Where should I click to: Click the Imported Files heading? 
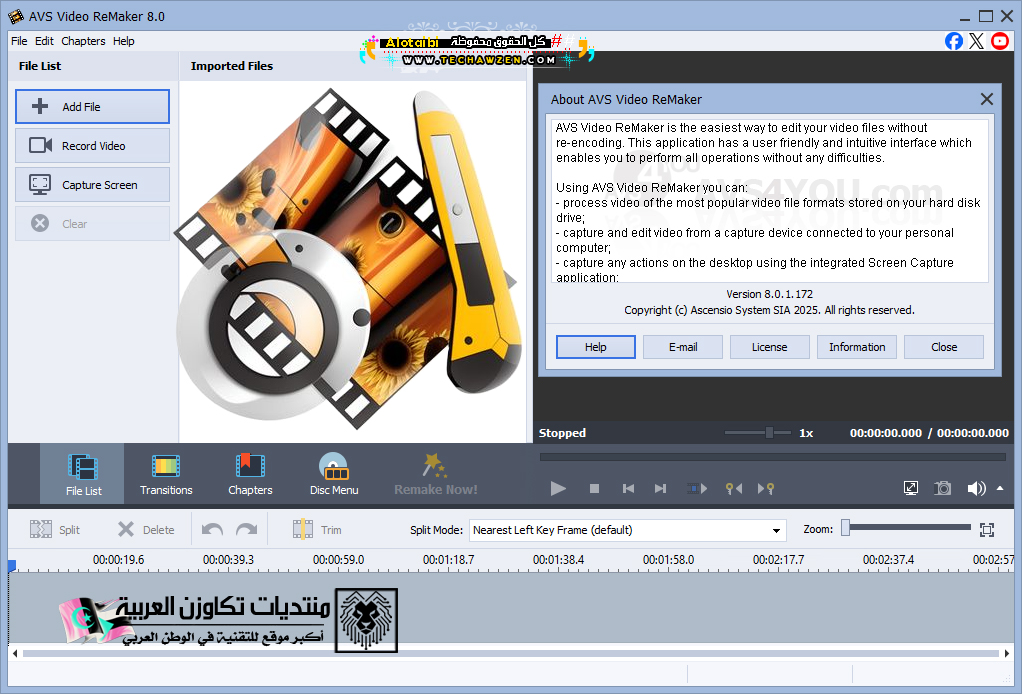(x=231, y=66)
